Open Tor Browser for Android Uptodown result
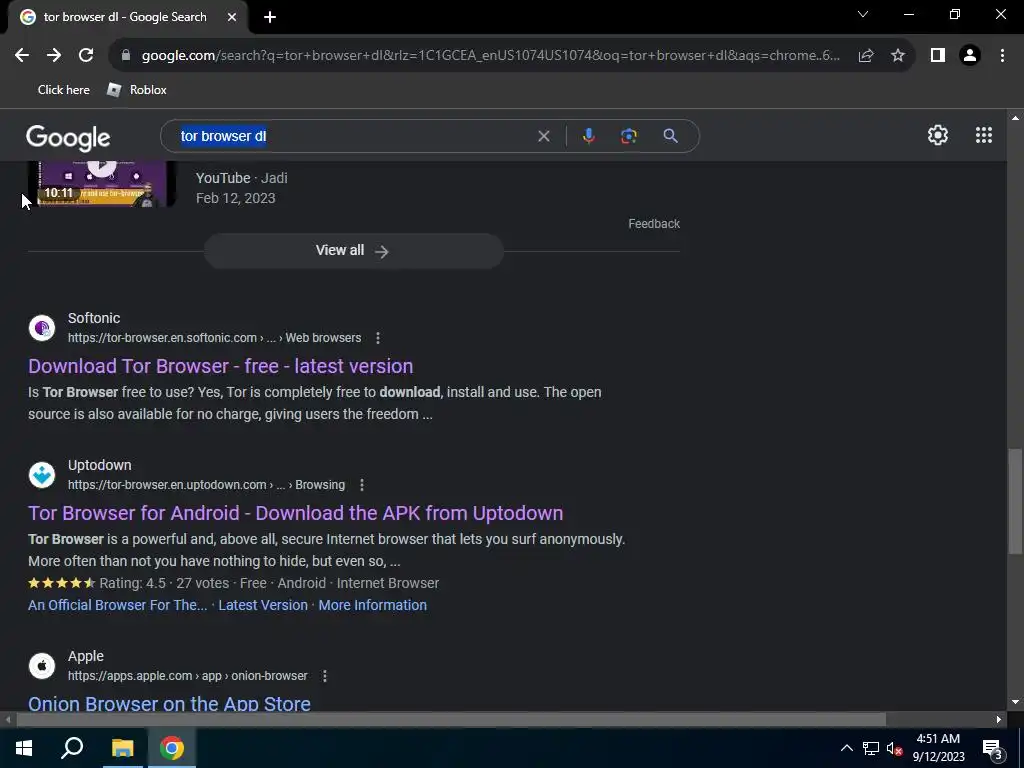Viewport: 1024px width, 768px height. [x=296, y=513]
